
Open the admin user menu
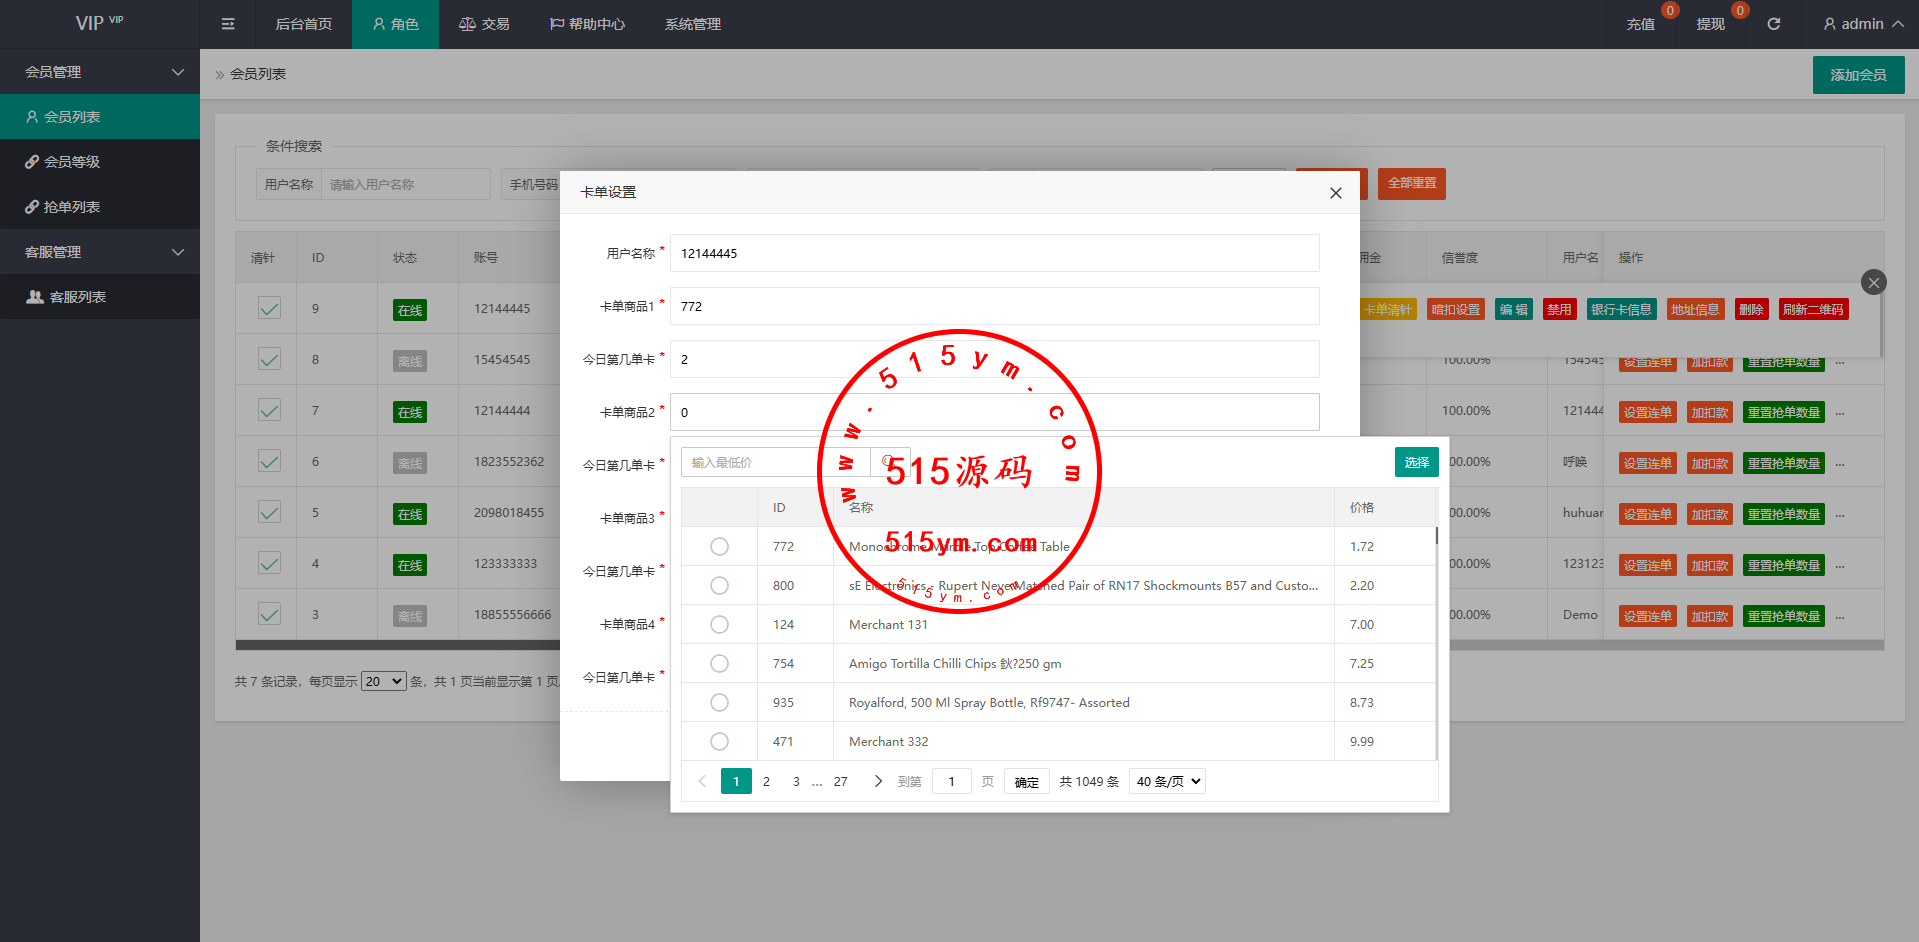pos(1862,24)
